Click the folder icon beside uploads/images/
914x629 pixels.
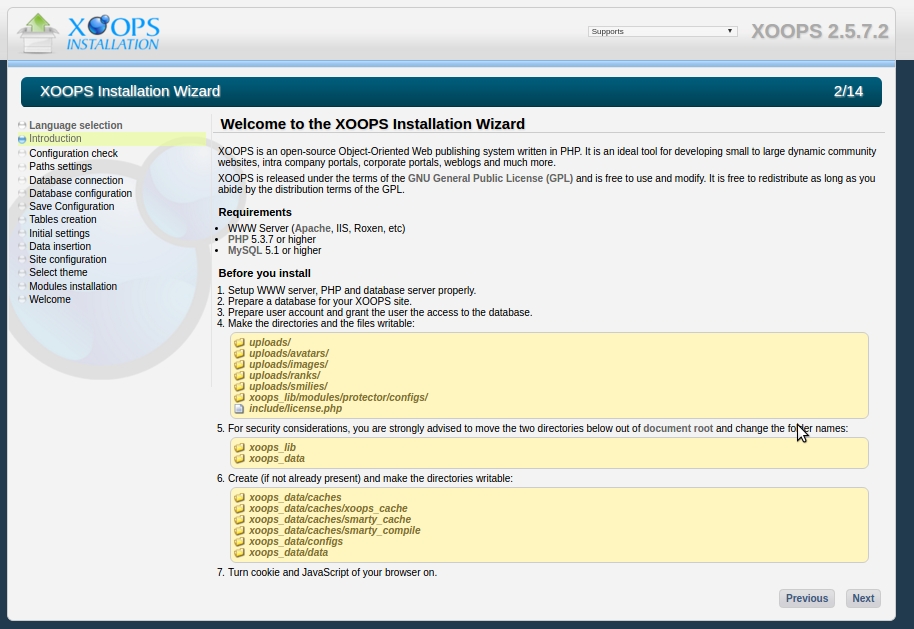point(239,365)
